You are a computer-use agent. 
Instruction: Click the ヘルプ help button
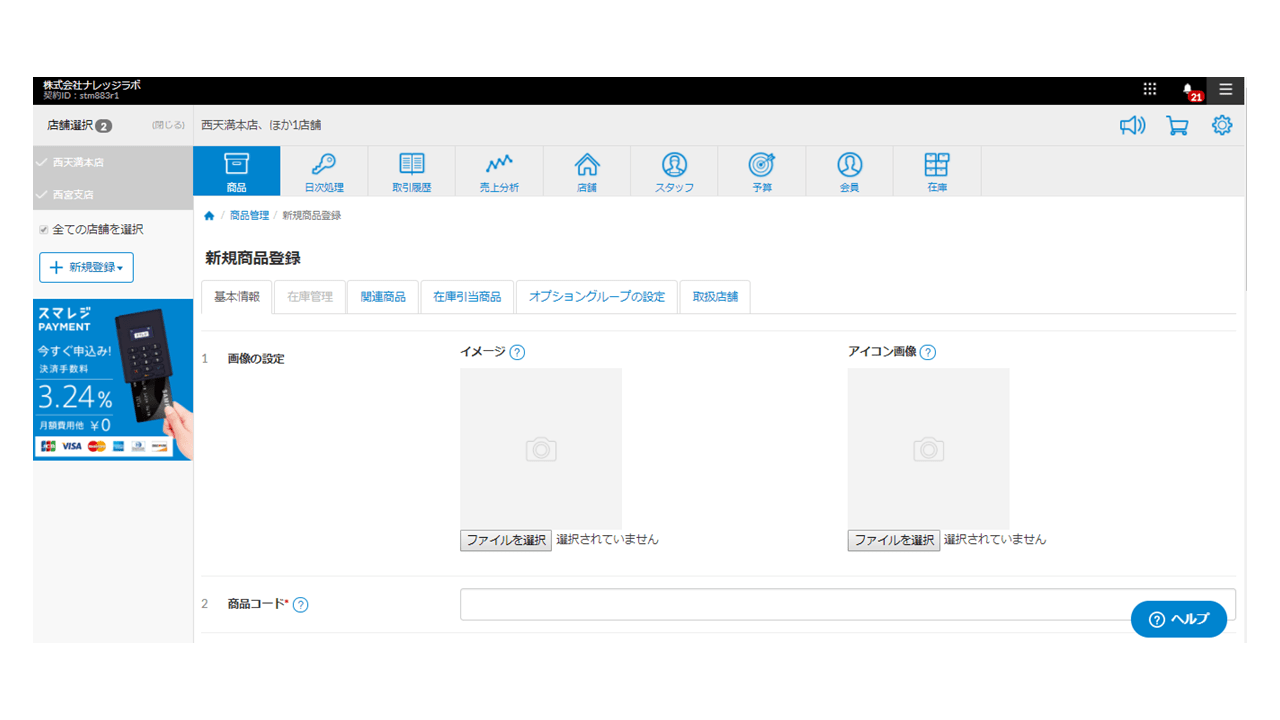click(1179, 619)
